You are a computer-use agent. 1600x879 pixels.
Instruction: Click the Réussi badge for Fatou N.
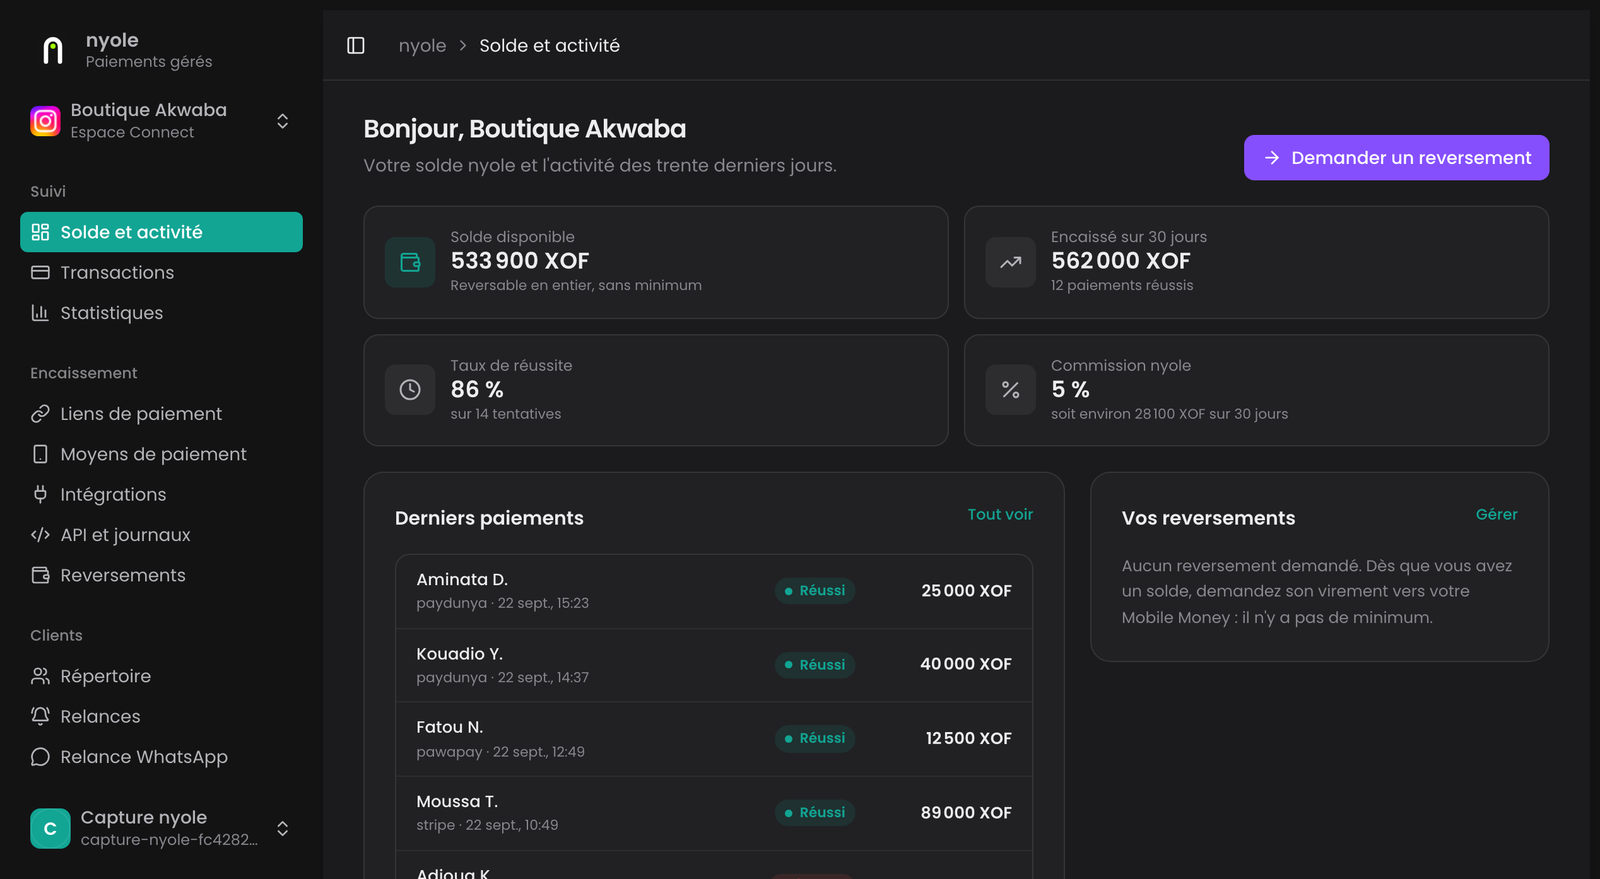[814, 739]
